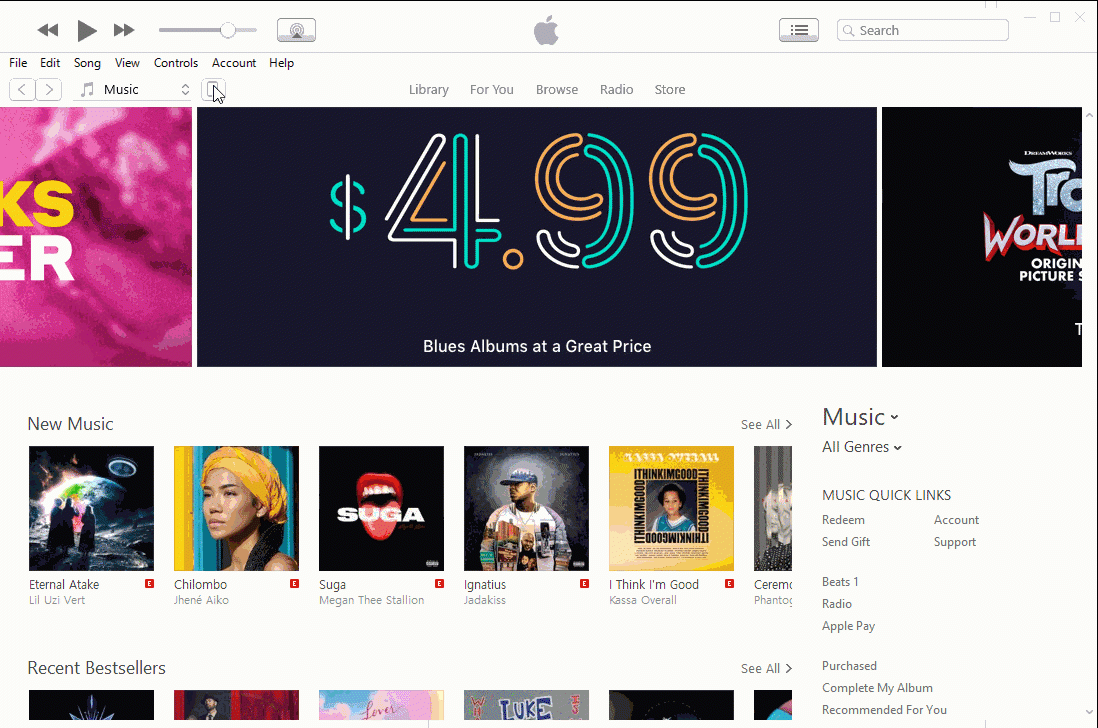
Task: Click the device icon next to Music selector
Action: coord(214,90)
